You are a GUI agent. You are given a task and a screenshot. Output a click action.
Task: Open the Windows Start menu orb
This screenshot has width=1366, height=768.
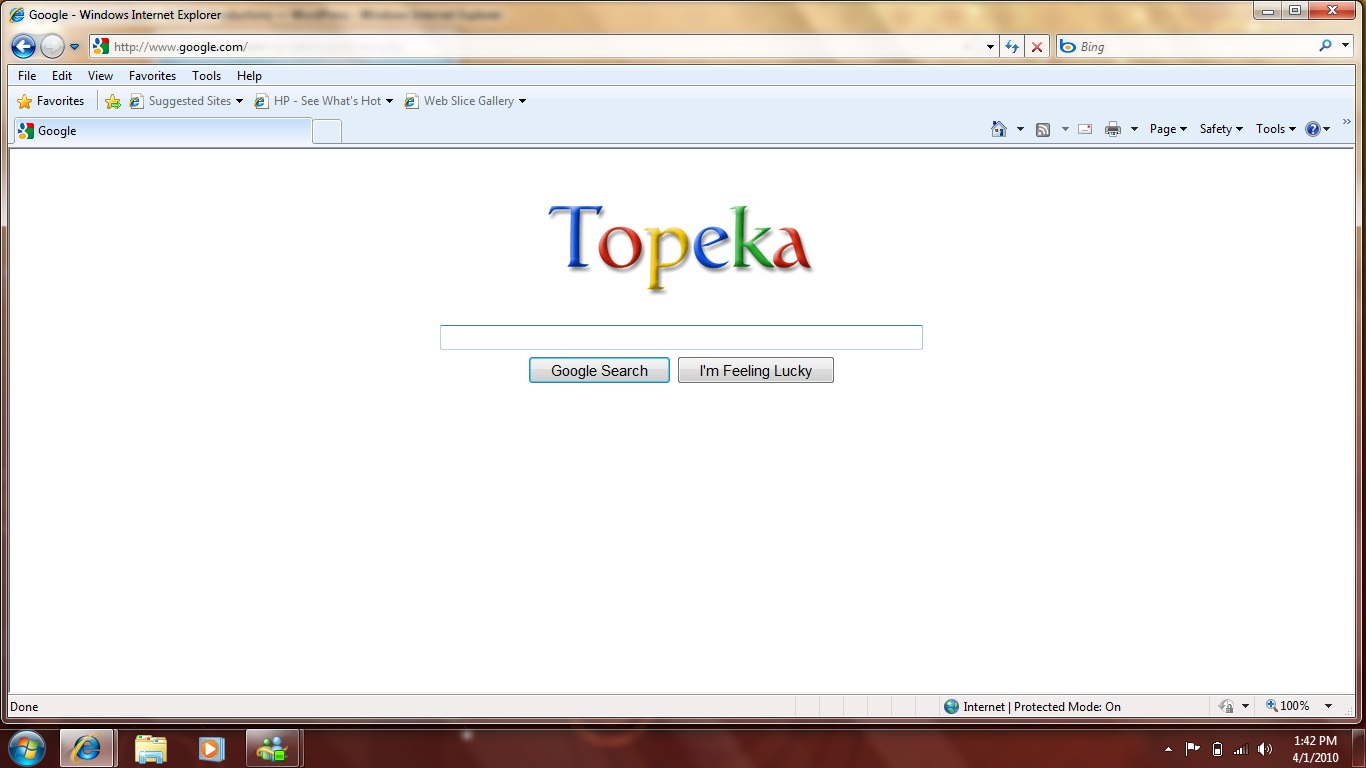[x=26, y=748]
